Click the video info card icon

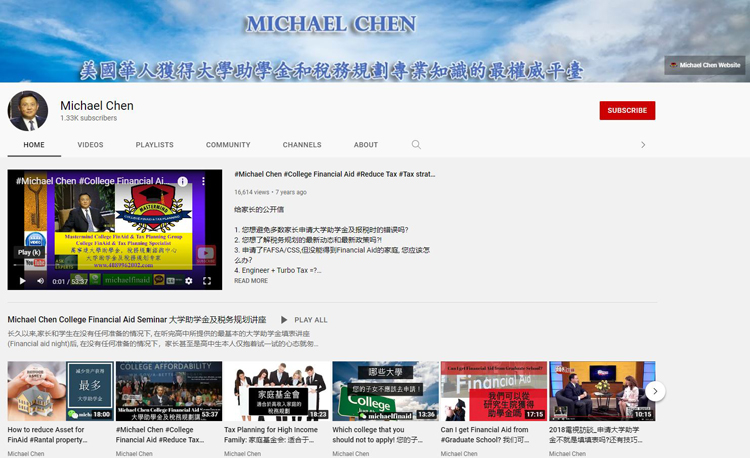[x=182, y=182]
